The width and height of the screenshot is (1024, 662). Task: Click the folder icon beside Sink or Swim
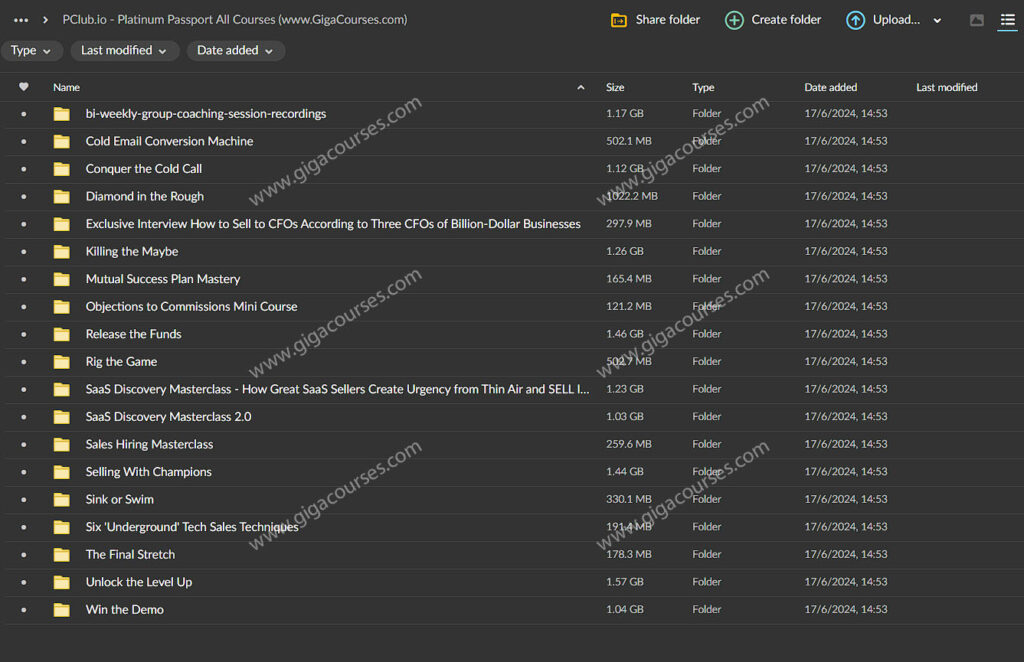(62, 499)
